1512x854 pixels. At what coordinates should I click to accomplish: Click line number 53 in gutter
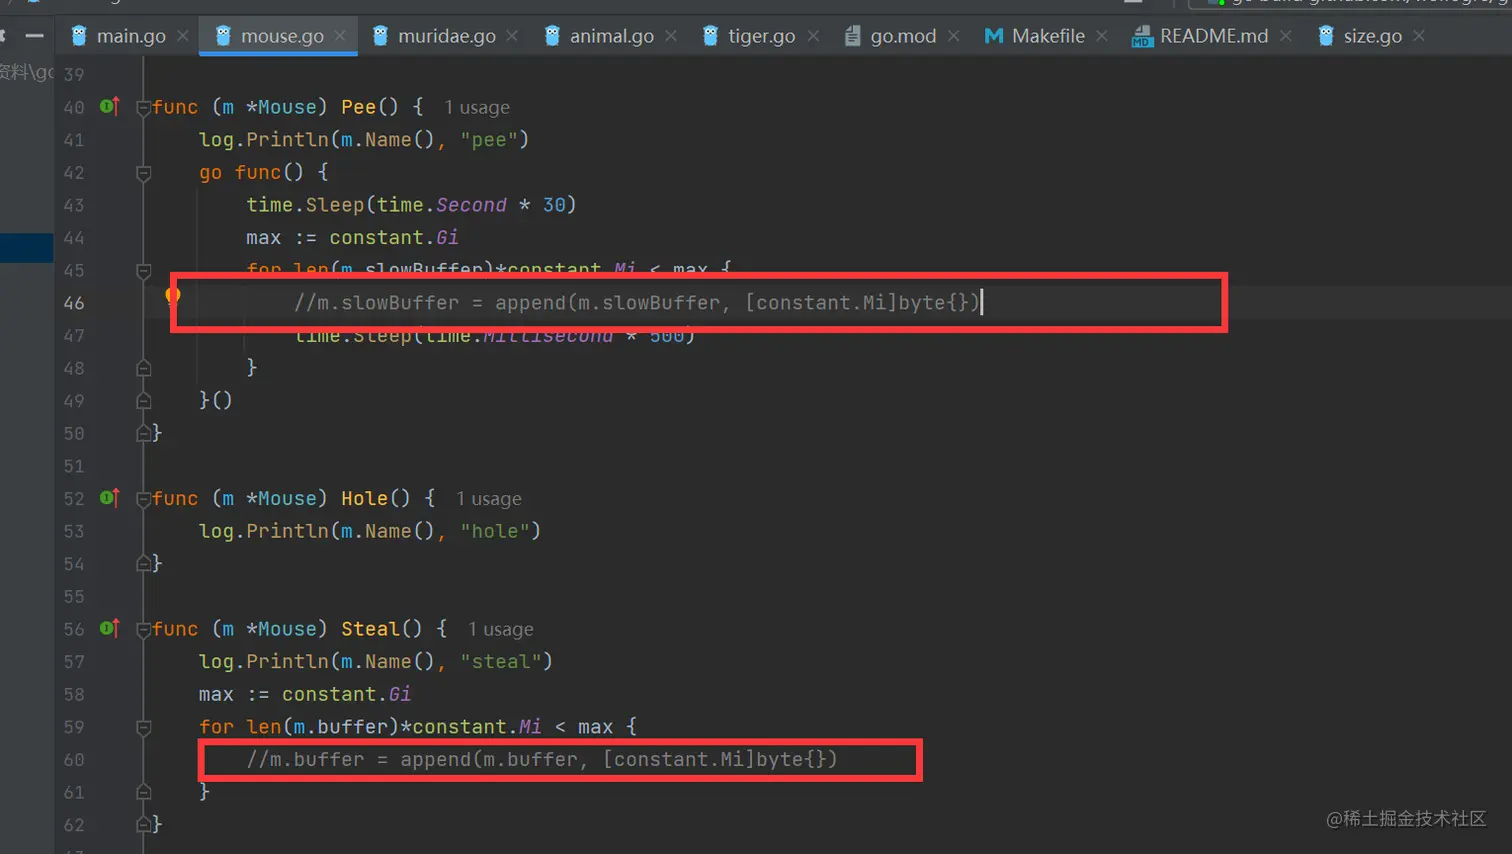pos(74,531)
